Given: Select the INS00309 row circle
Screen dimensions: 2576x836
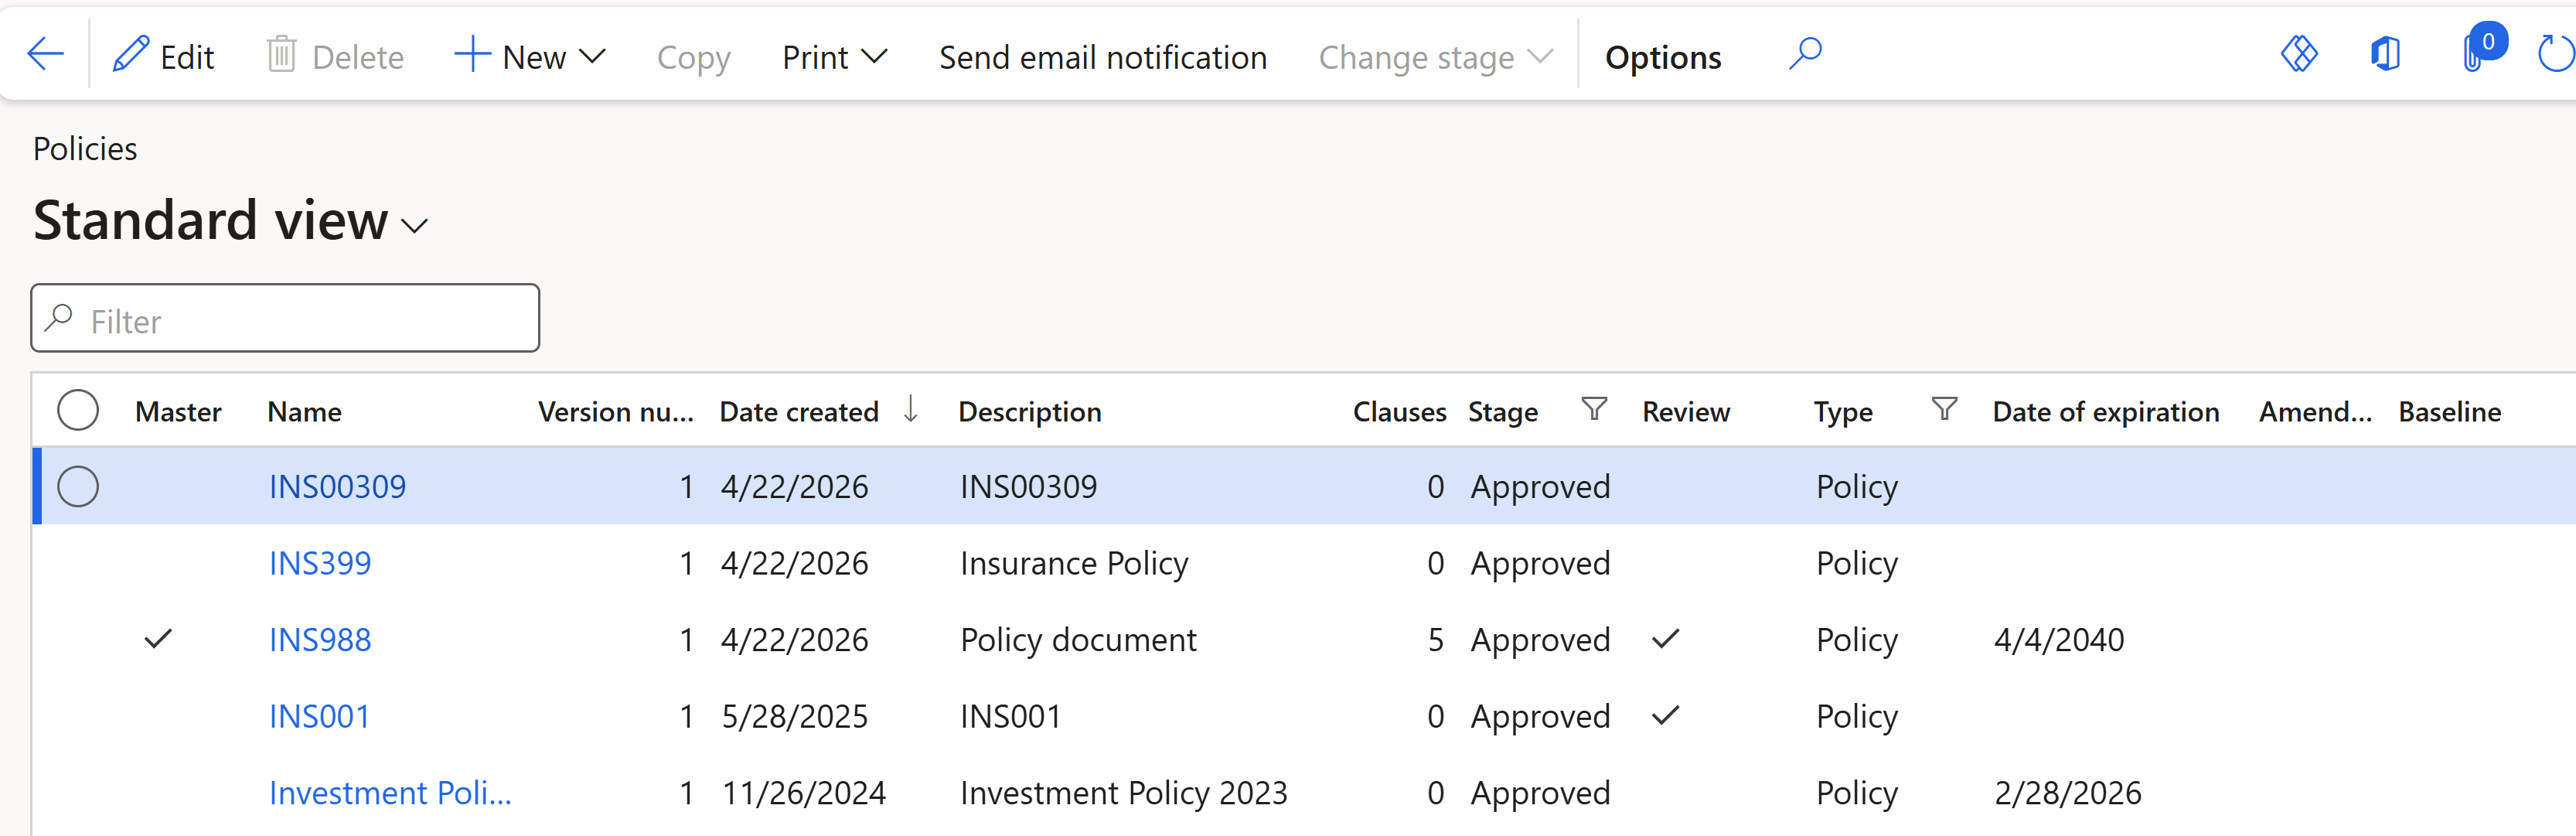Looking at the screenshot, I should click(78, 487).
